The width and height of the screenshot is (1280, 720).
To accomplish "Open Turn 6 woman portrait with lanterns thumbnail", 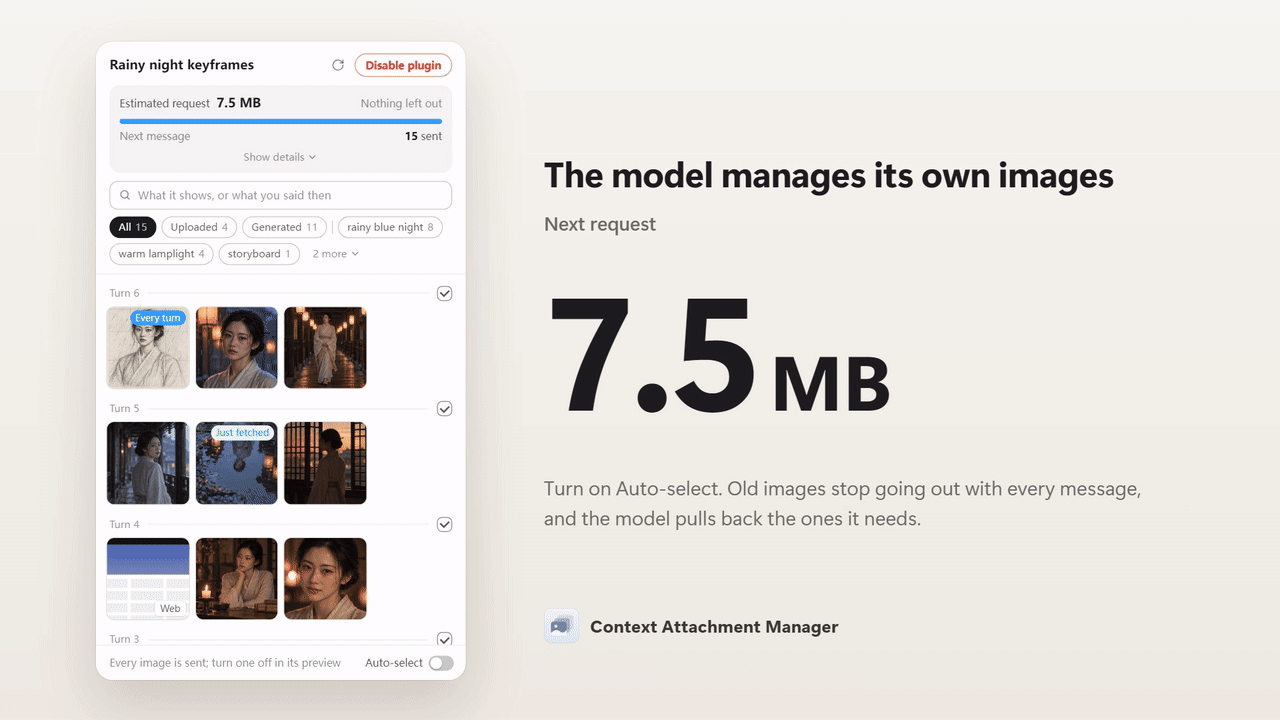I will (x=237, y=348).
